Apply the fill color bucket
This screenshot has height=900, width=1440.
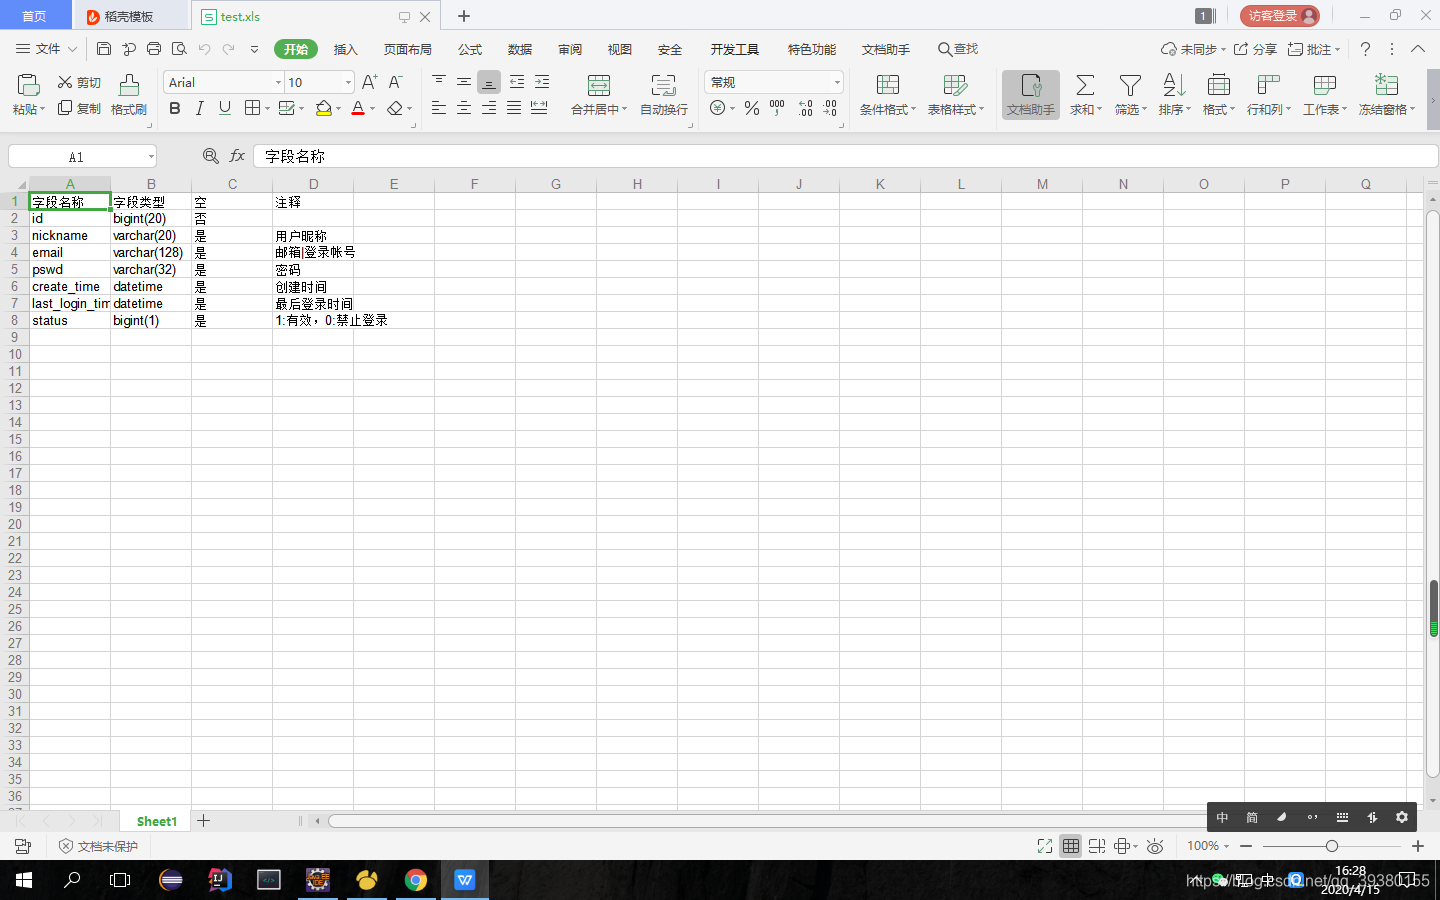[x=323, y=108]
